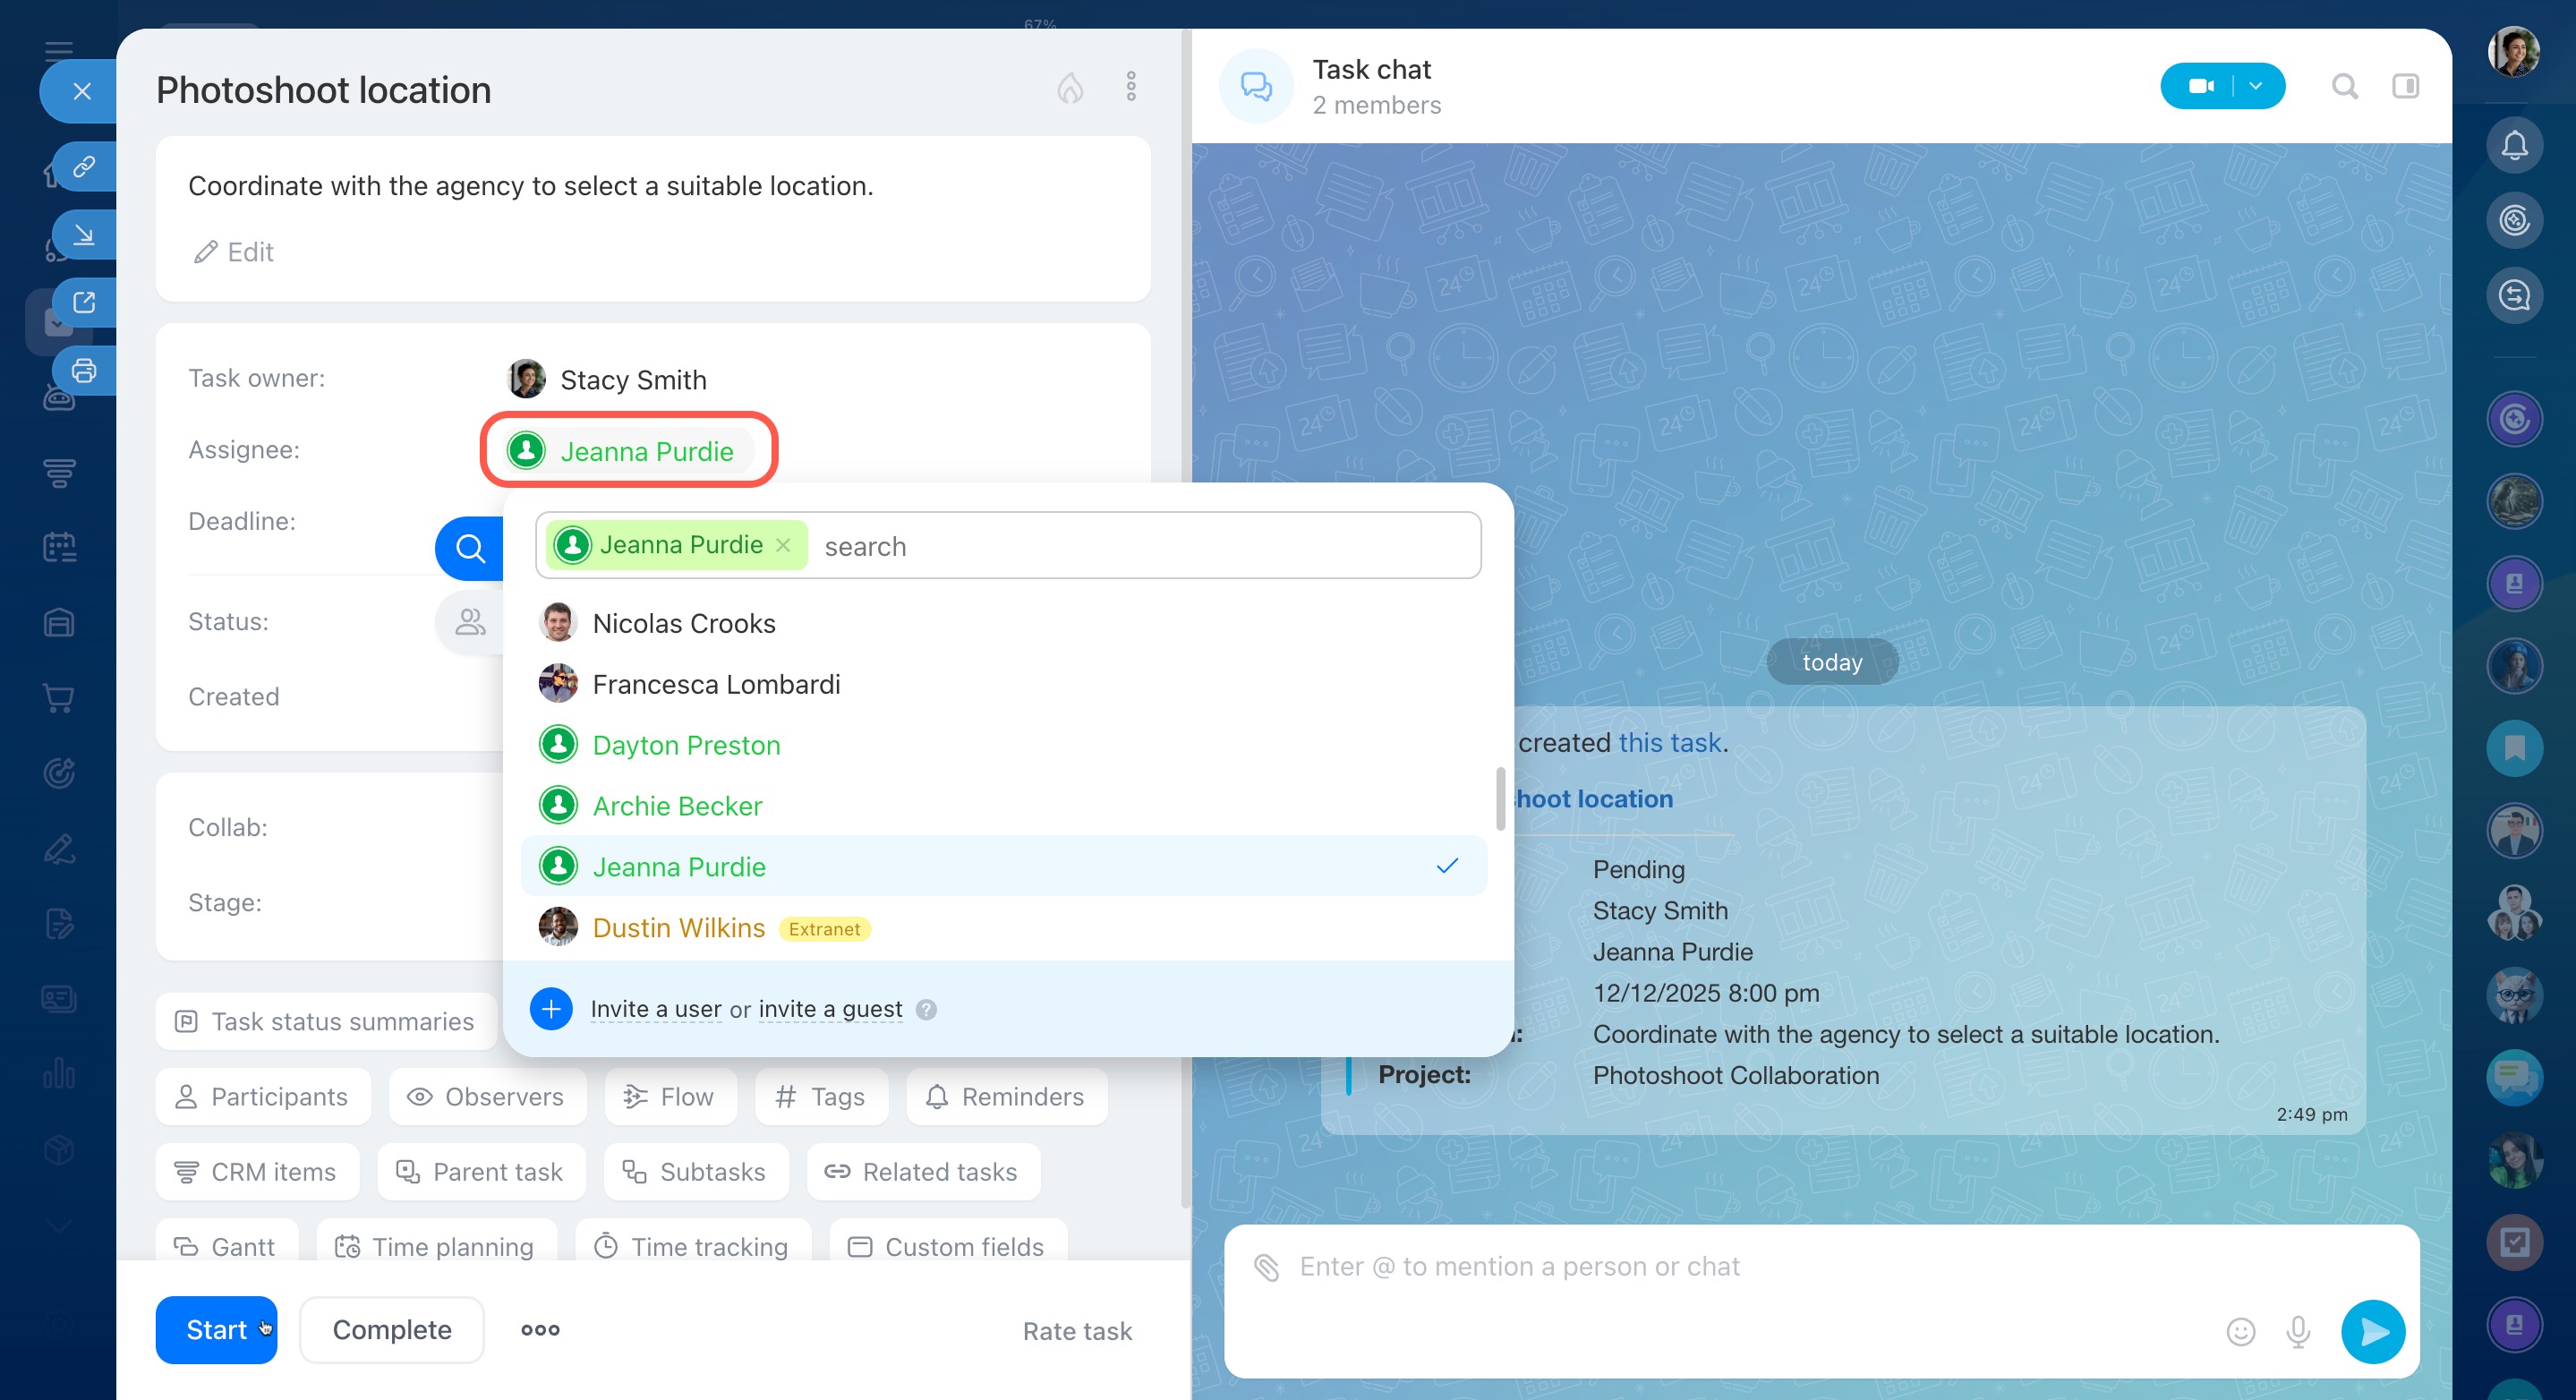
Task: Click the microphone voice message icon
Action: tap(2298, 1332)
